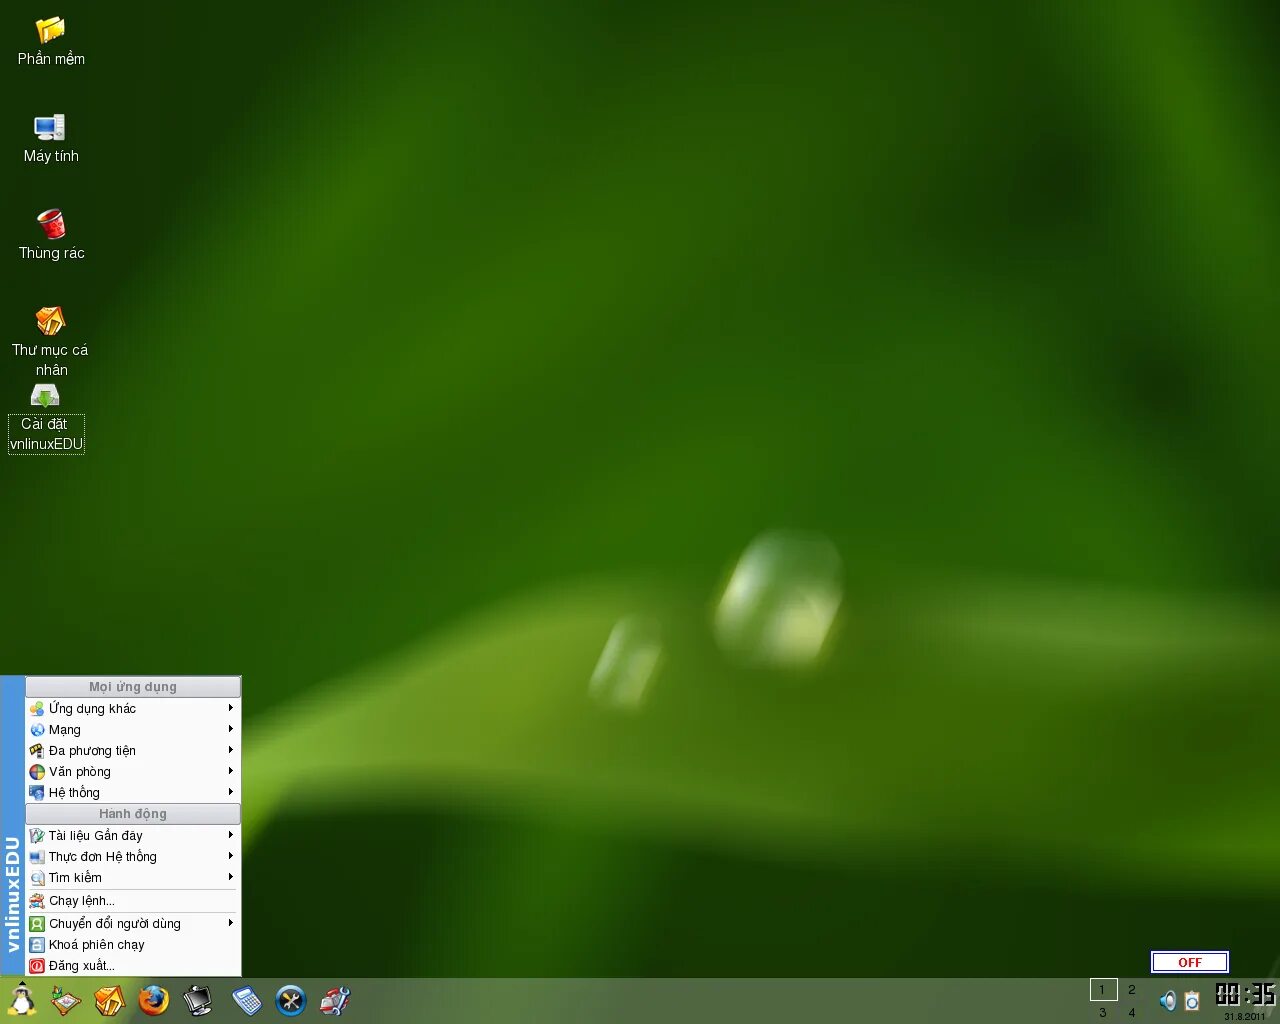The width and height of the screenshot is (1280, 1024).
Task: Open the red toolbox wrench icon
Action: pos(335,1000)
